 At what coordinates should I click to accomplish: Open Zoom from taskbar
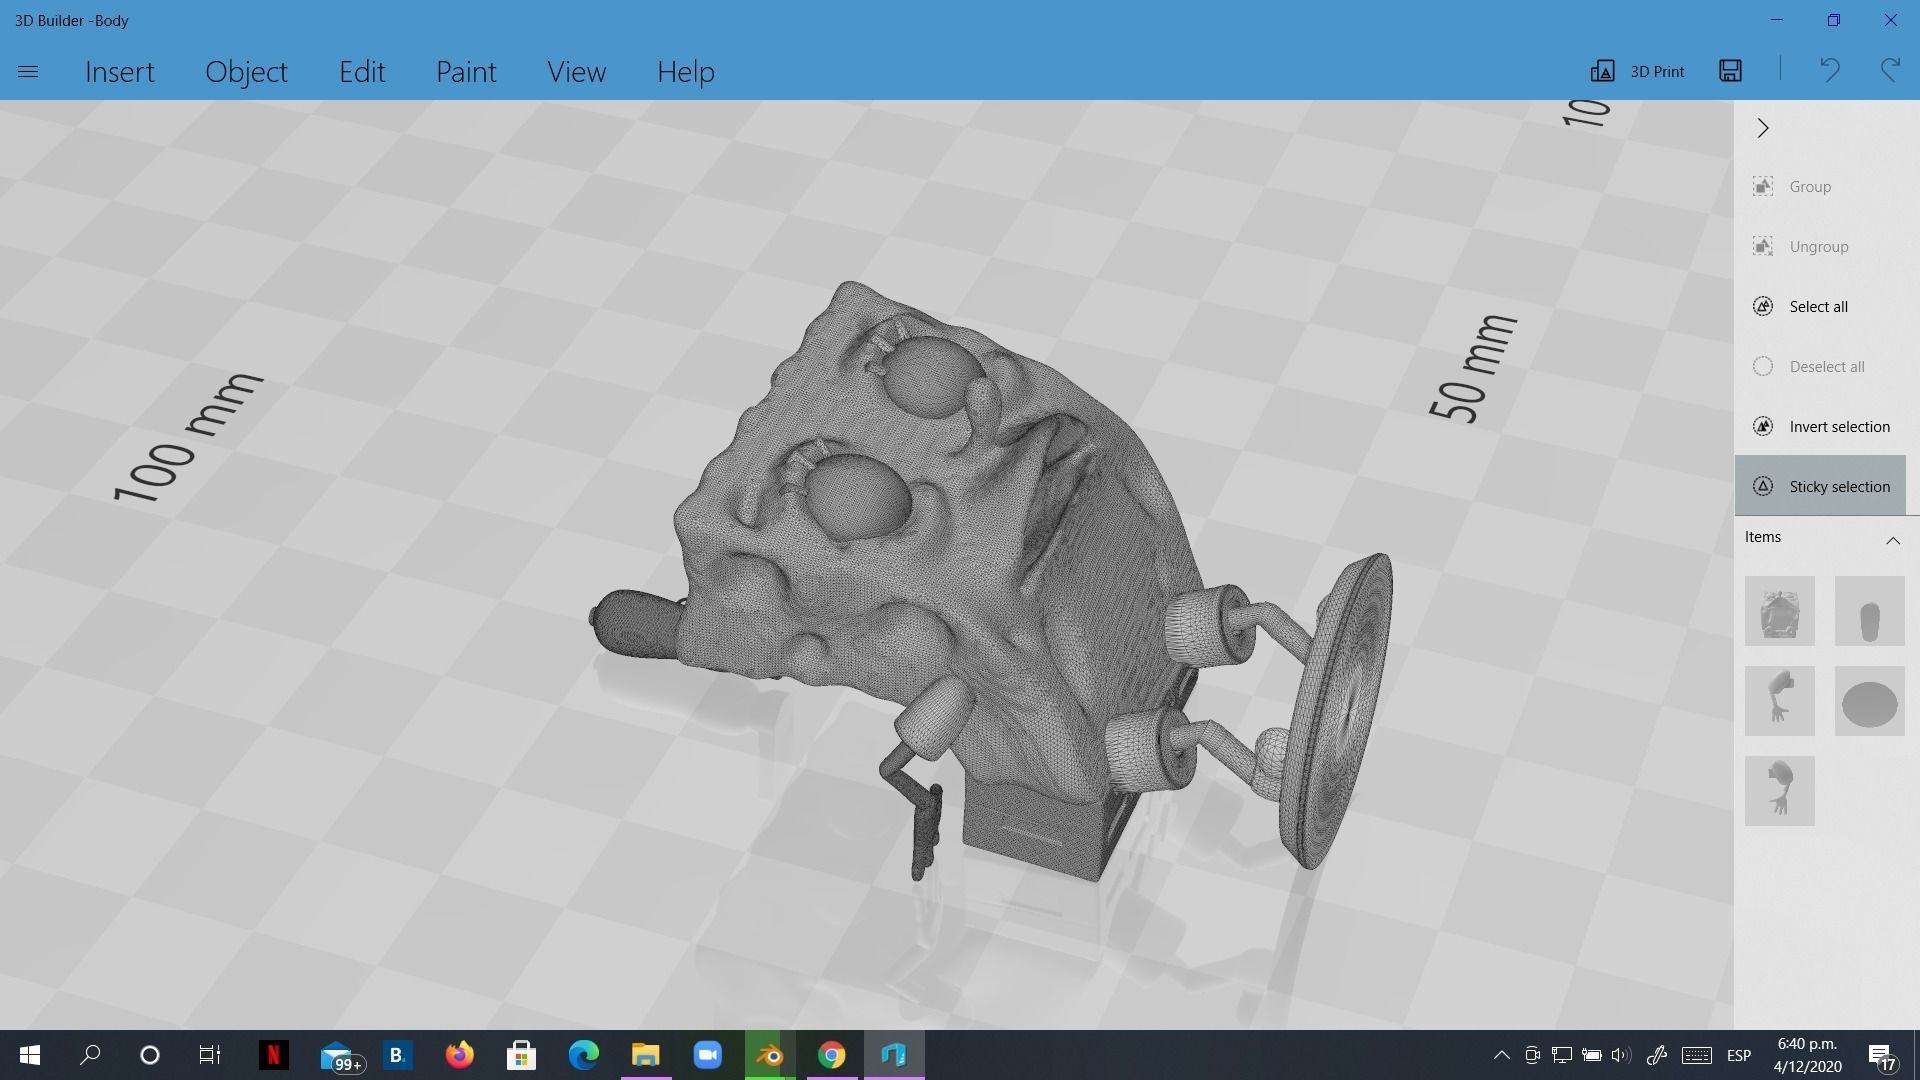[x=707, y=1055]
